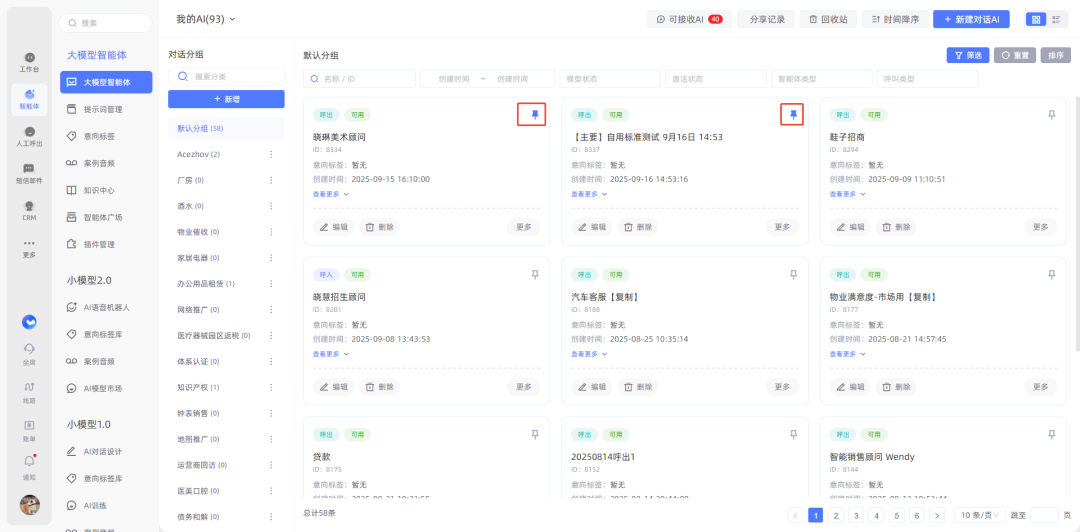
Task: Unpin the 晓琳美术顾问 card
Action: click(x=534, y=115)
